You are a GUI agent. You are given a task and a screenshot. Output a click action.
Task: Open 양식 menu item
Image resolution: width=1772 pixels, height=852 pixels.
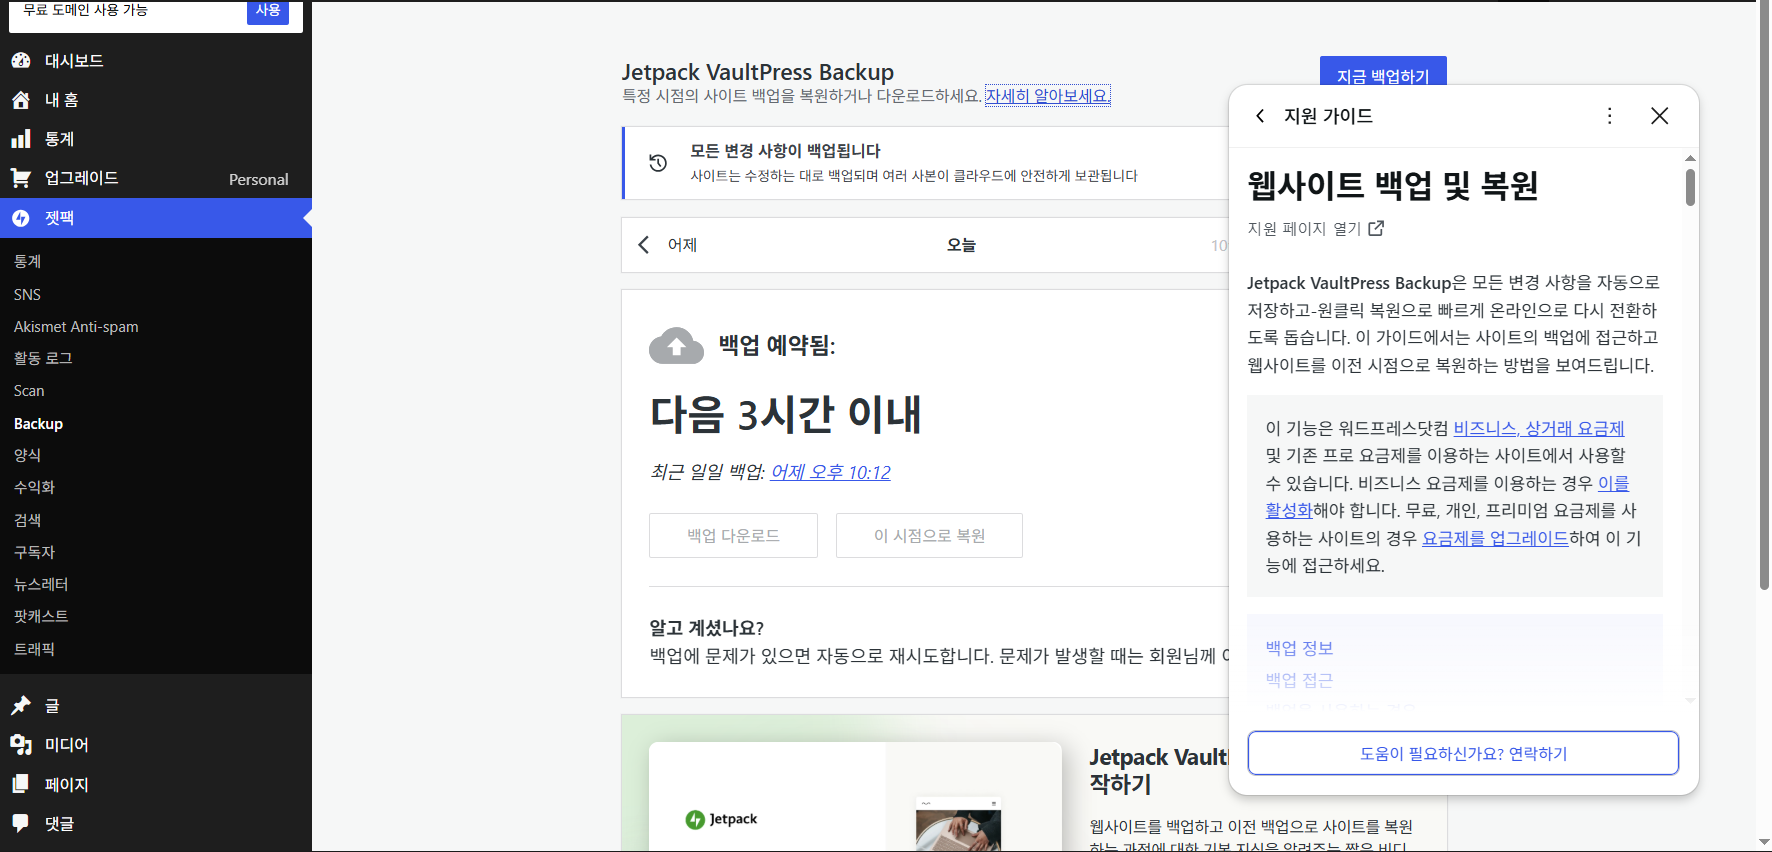point(28,455)
